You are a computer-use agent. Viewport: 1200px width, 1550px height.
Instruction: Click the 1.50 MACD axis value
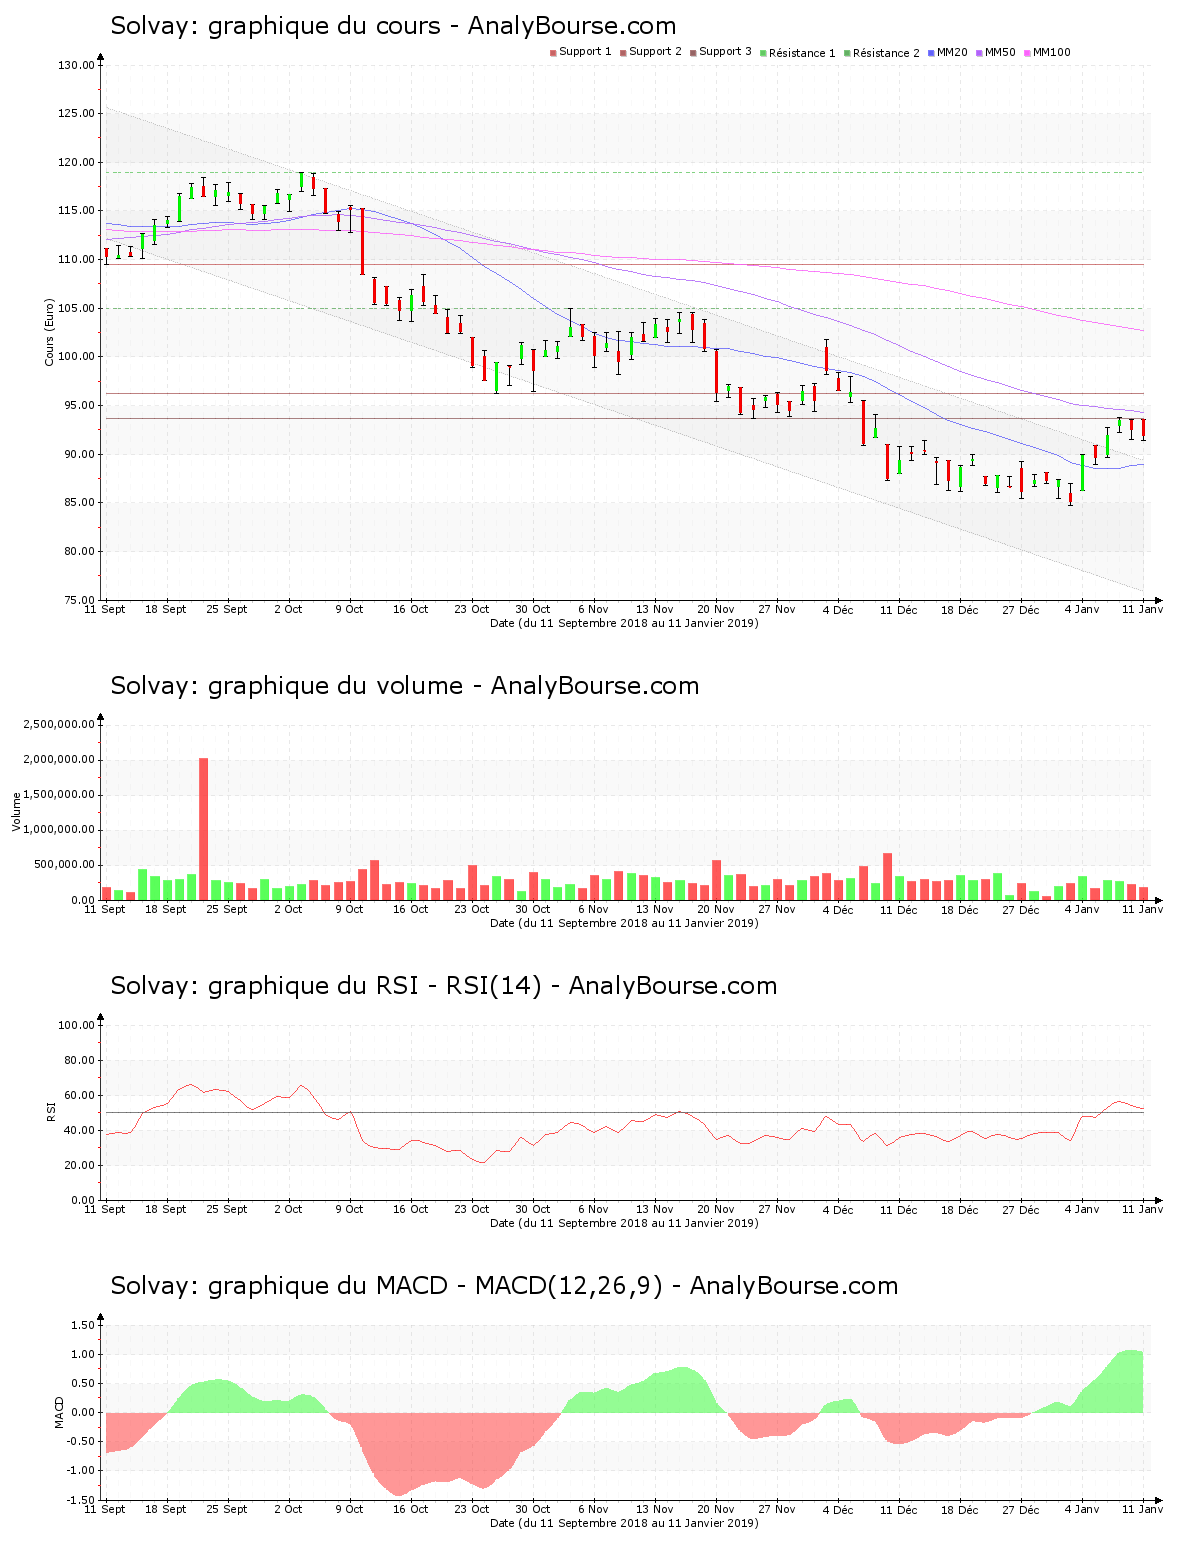(x=83, y=1326)
